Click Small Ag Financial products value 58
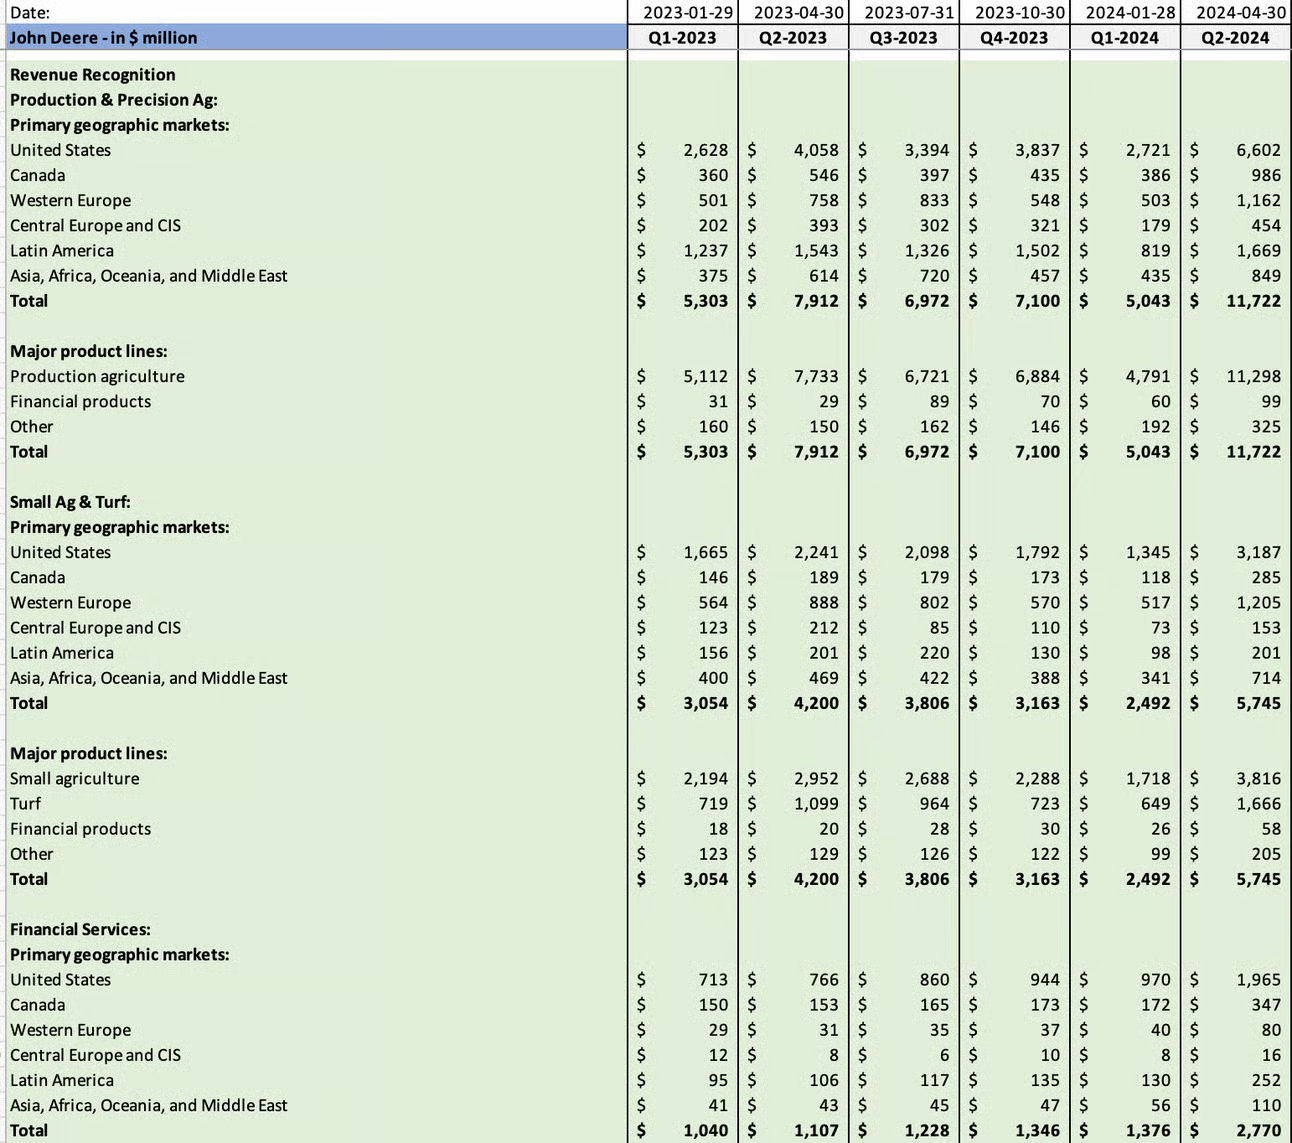 (x=1271, y=829)
